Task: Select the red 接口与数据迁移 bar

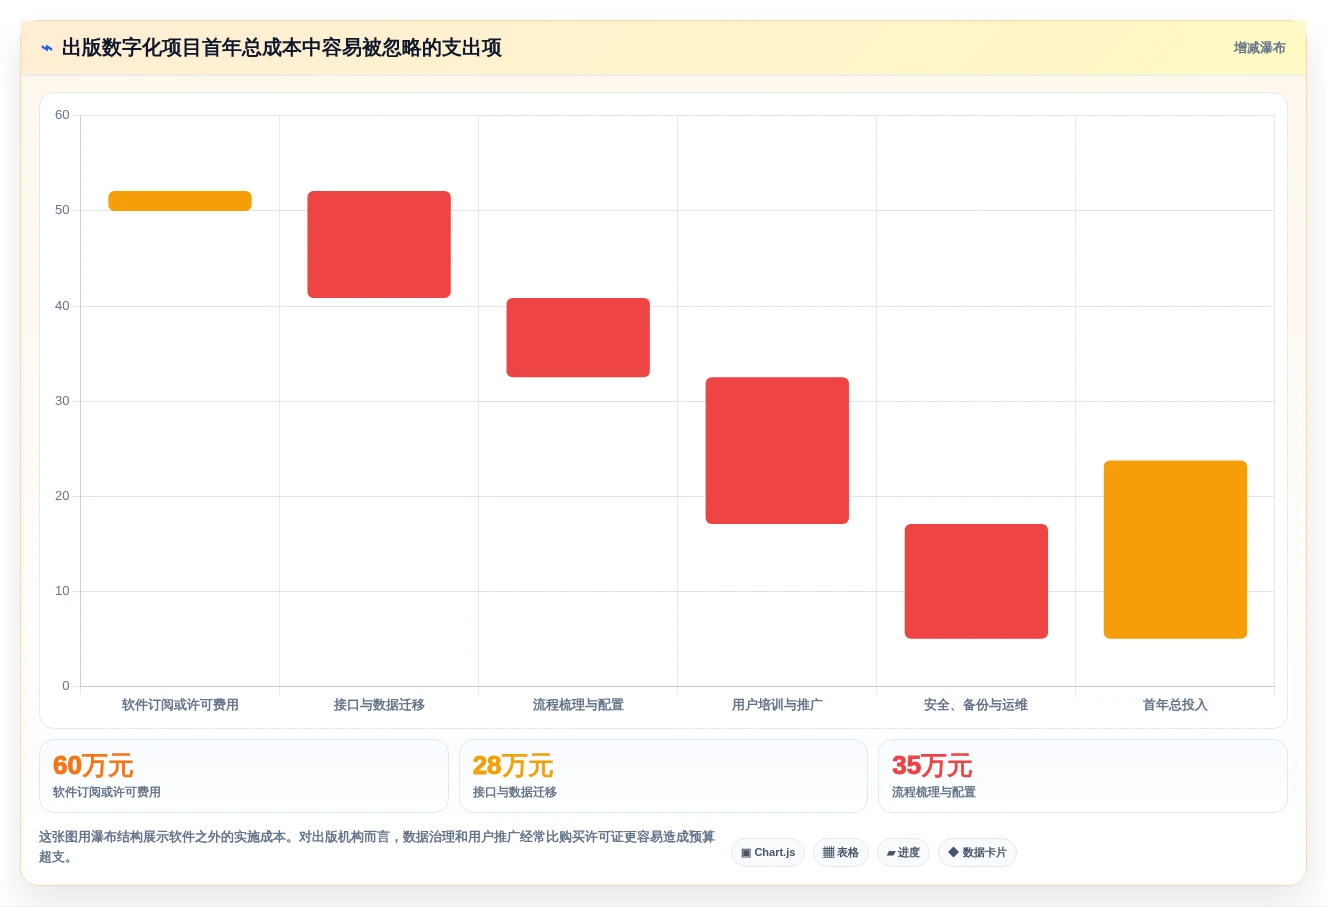Action: click(x=379, y=244)
